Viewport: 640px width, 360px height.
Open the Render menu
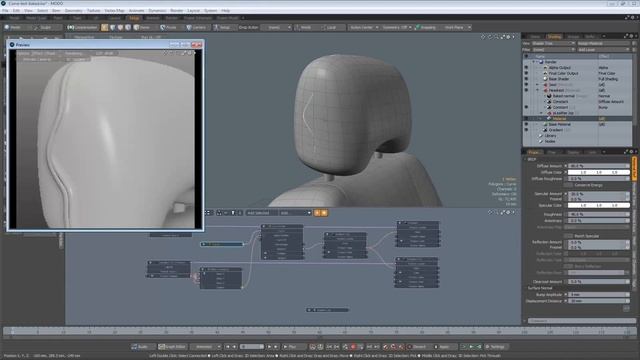(x=177, y=11)
